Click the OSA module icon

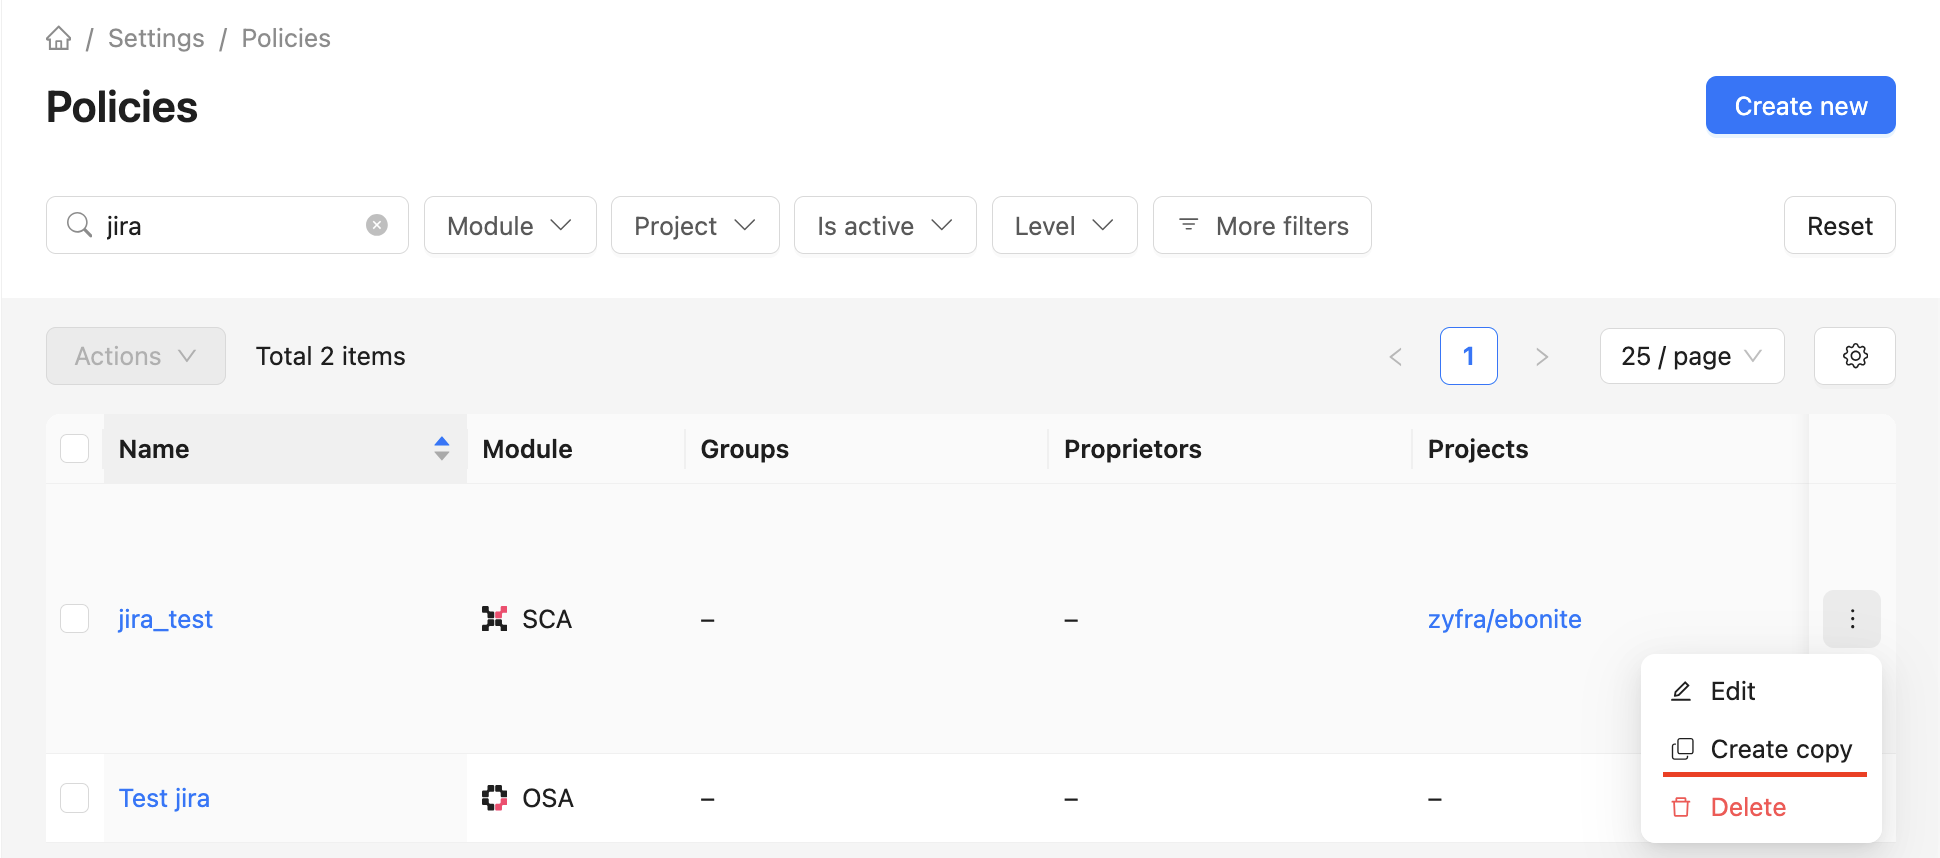(x=494, y=798)
